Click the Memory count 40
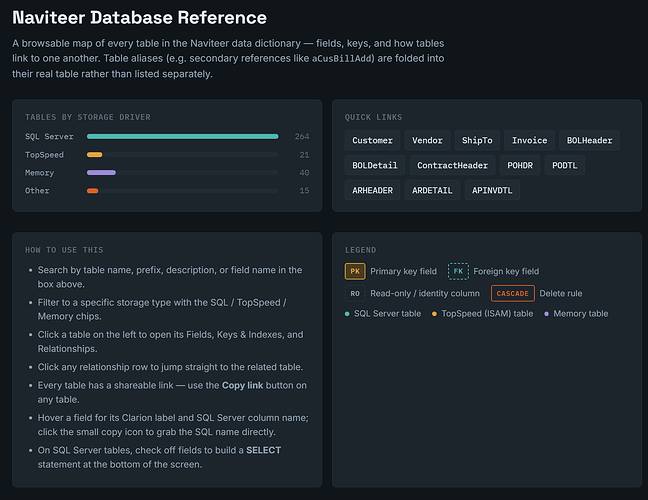This screenshot has height=500, width=648. point(304,172)
